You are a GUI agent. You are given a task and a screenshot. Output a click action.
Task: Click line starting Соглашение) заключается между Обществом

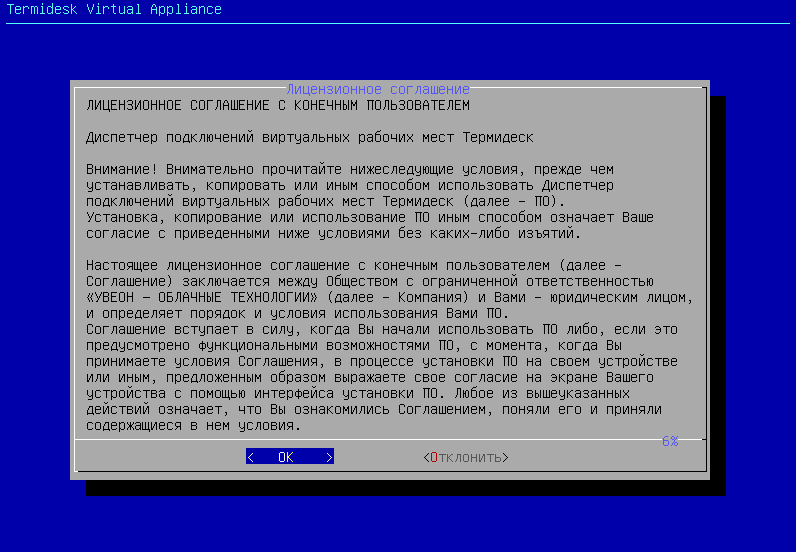[370, 281]
